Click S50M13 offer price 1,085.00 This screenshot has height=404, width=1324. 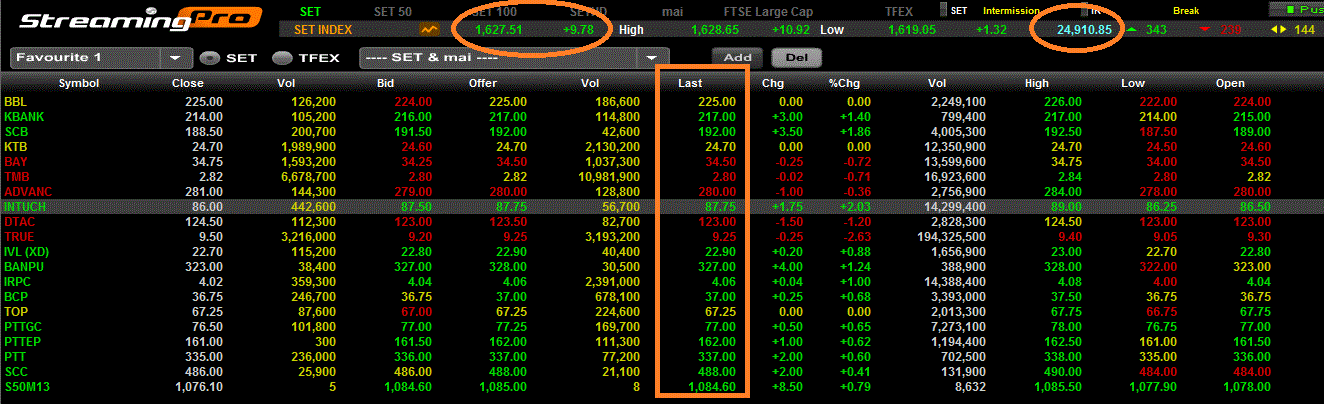[504, 386]
